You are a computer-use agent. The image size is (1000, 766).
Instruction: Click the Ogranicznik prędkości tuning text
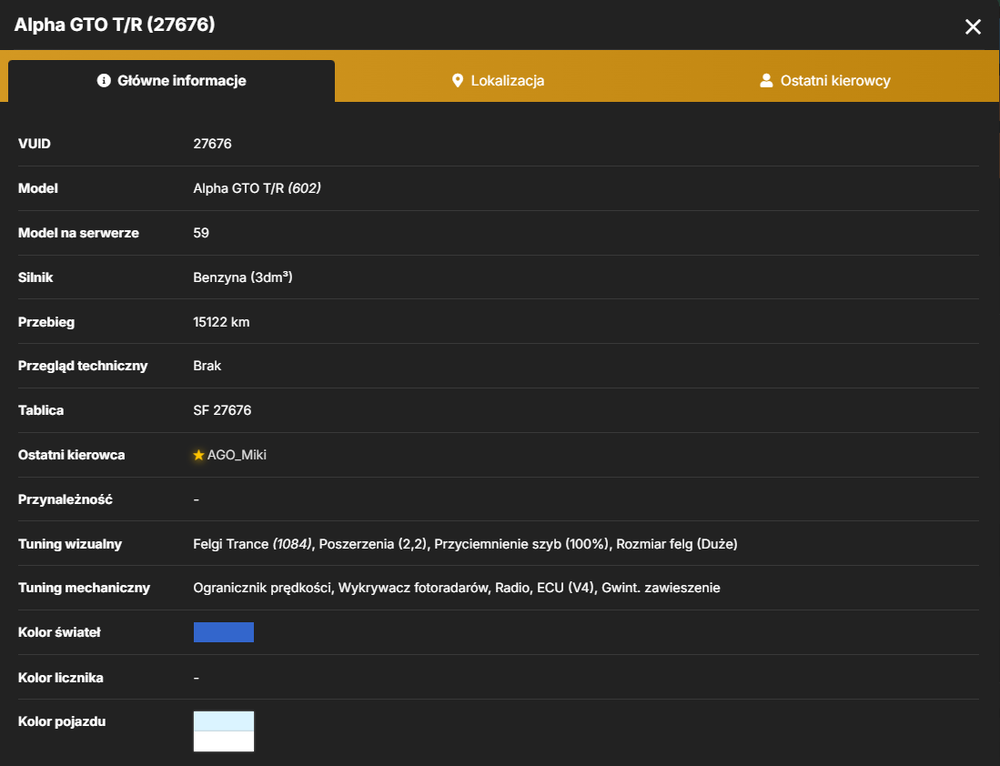coord(263,587)
